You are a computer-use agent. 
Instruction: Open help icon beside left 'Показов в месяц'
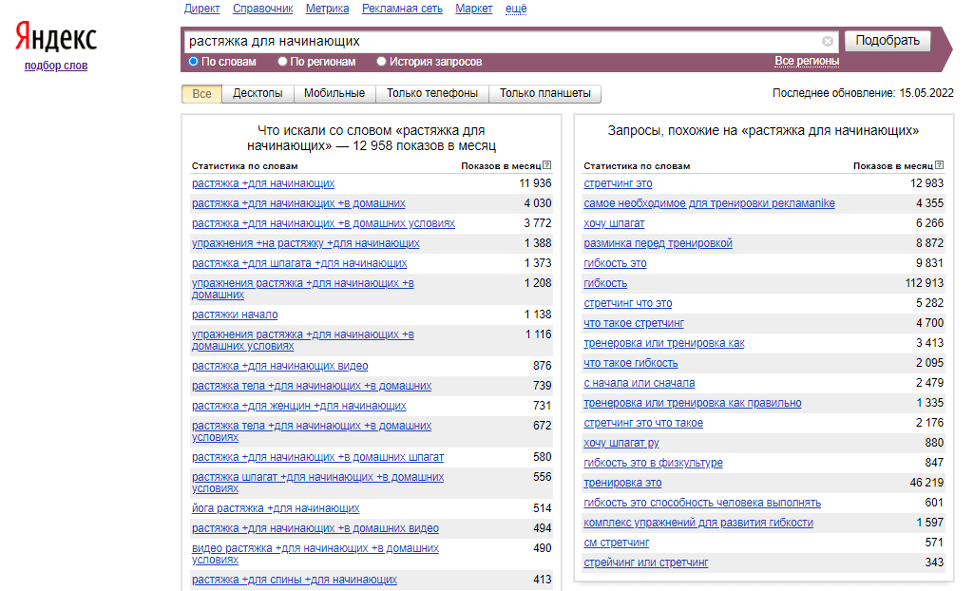547,165
